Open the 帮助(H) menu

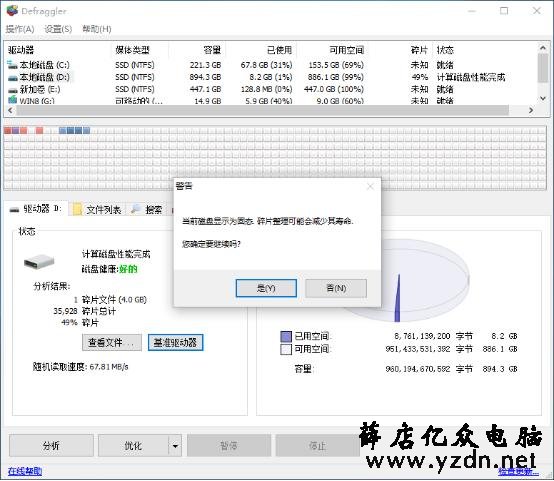pos(96,29)
